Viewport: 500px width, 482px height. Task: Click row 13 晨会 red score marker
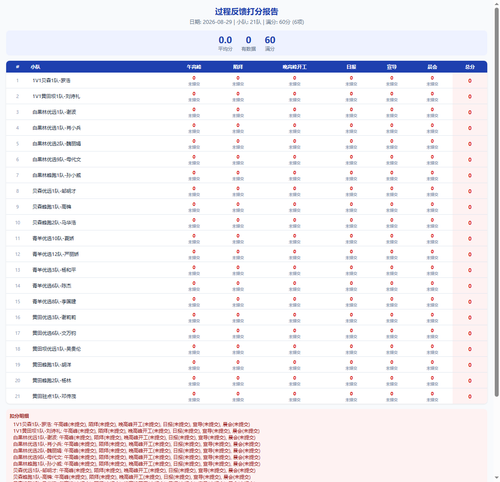432,267
